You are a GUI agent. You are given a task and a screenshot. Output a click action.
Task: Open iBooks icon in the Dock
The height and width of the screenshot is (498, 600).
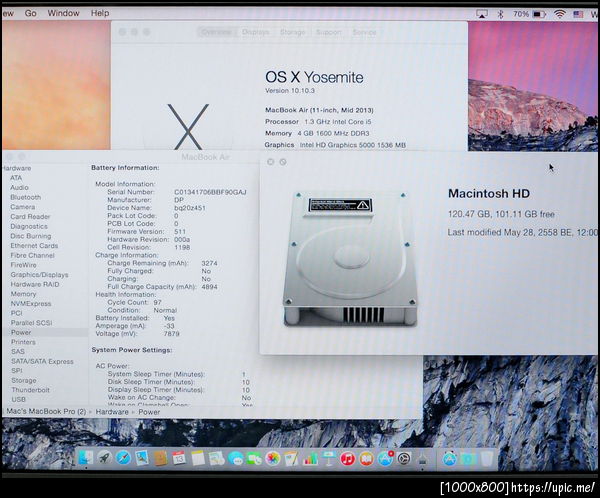click(x=366, y=459)
